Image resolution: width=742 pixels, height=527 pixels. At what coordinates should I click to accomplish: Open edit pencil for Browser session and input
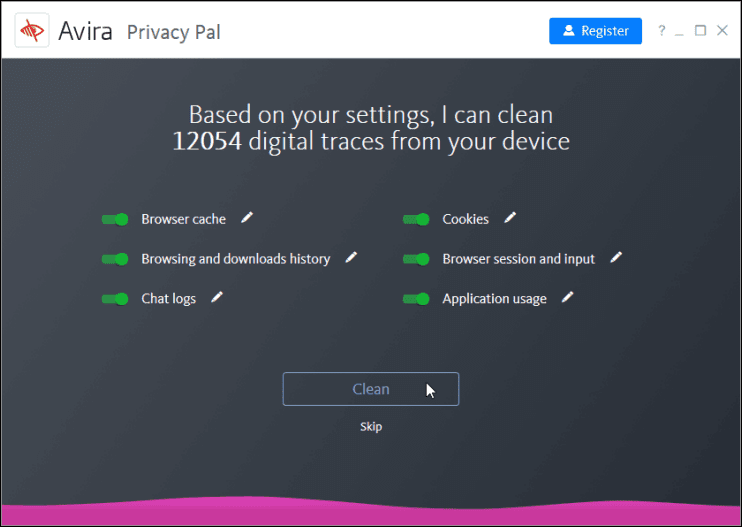[616, 258]
